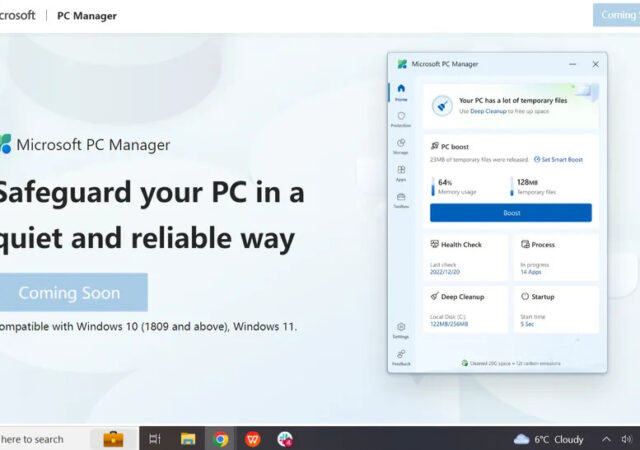Click the 64% memory usage bar
Viewport: 640px width, 450px height.
pyautogui.click(x=433, y=187)
